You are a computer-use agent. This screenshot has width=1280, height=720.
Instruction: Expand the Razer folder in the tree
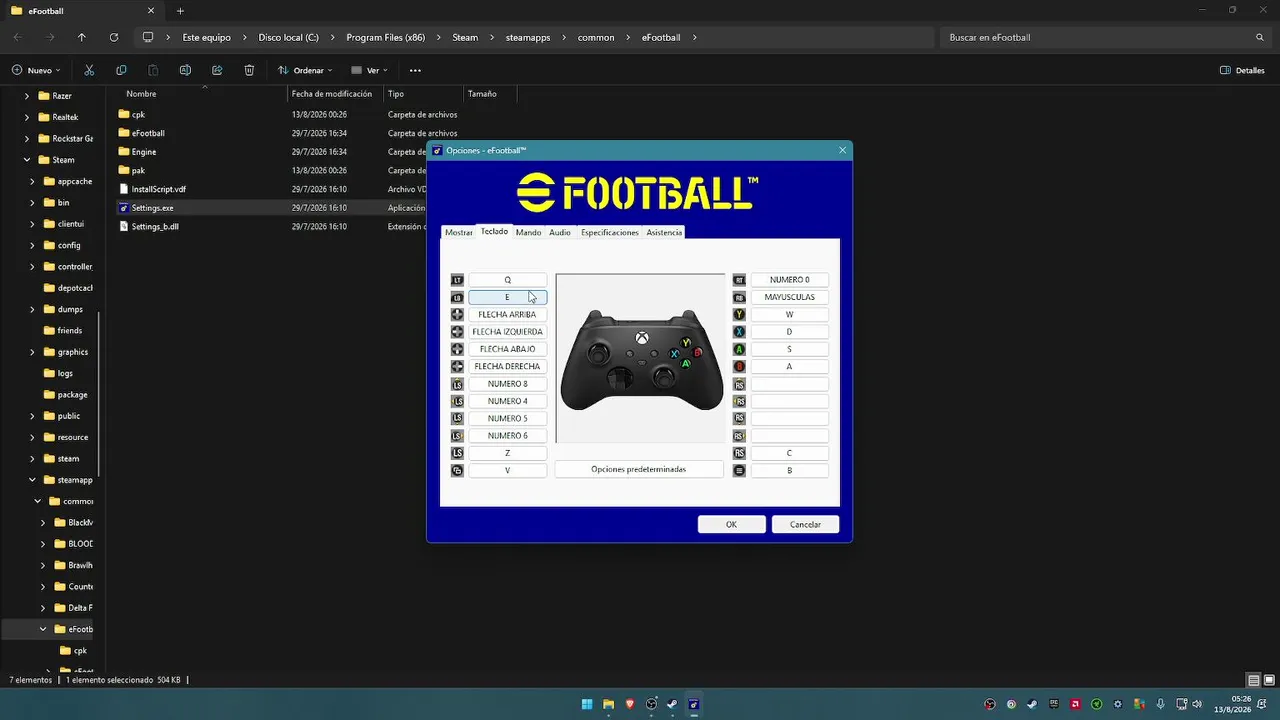tap(27, 96)
